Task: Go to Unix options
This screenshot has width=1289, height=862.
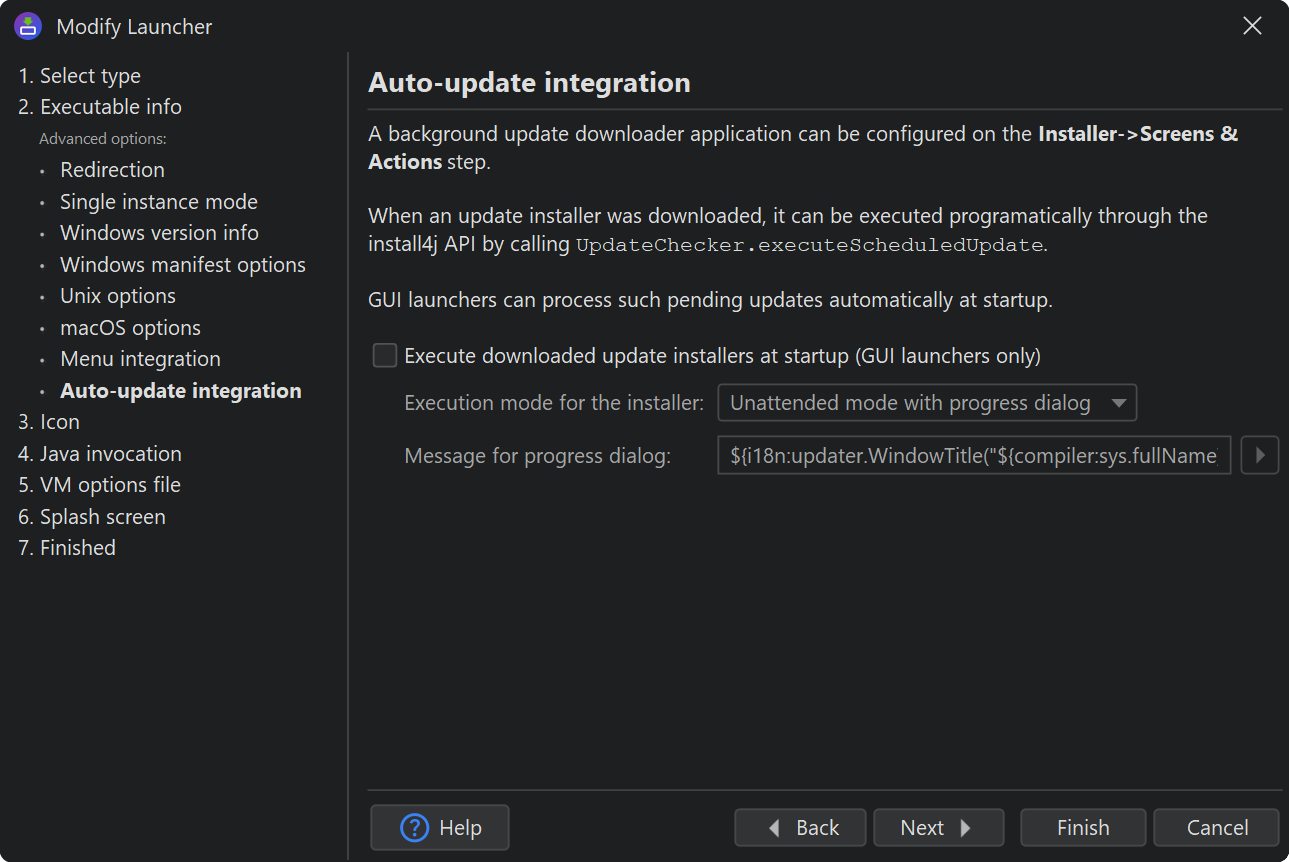Action: 117,296
